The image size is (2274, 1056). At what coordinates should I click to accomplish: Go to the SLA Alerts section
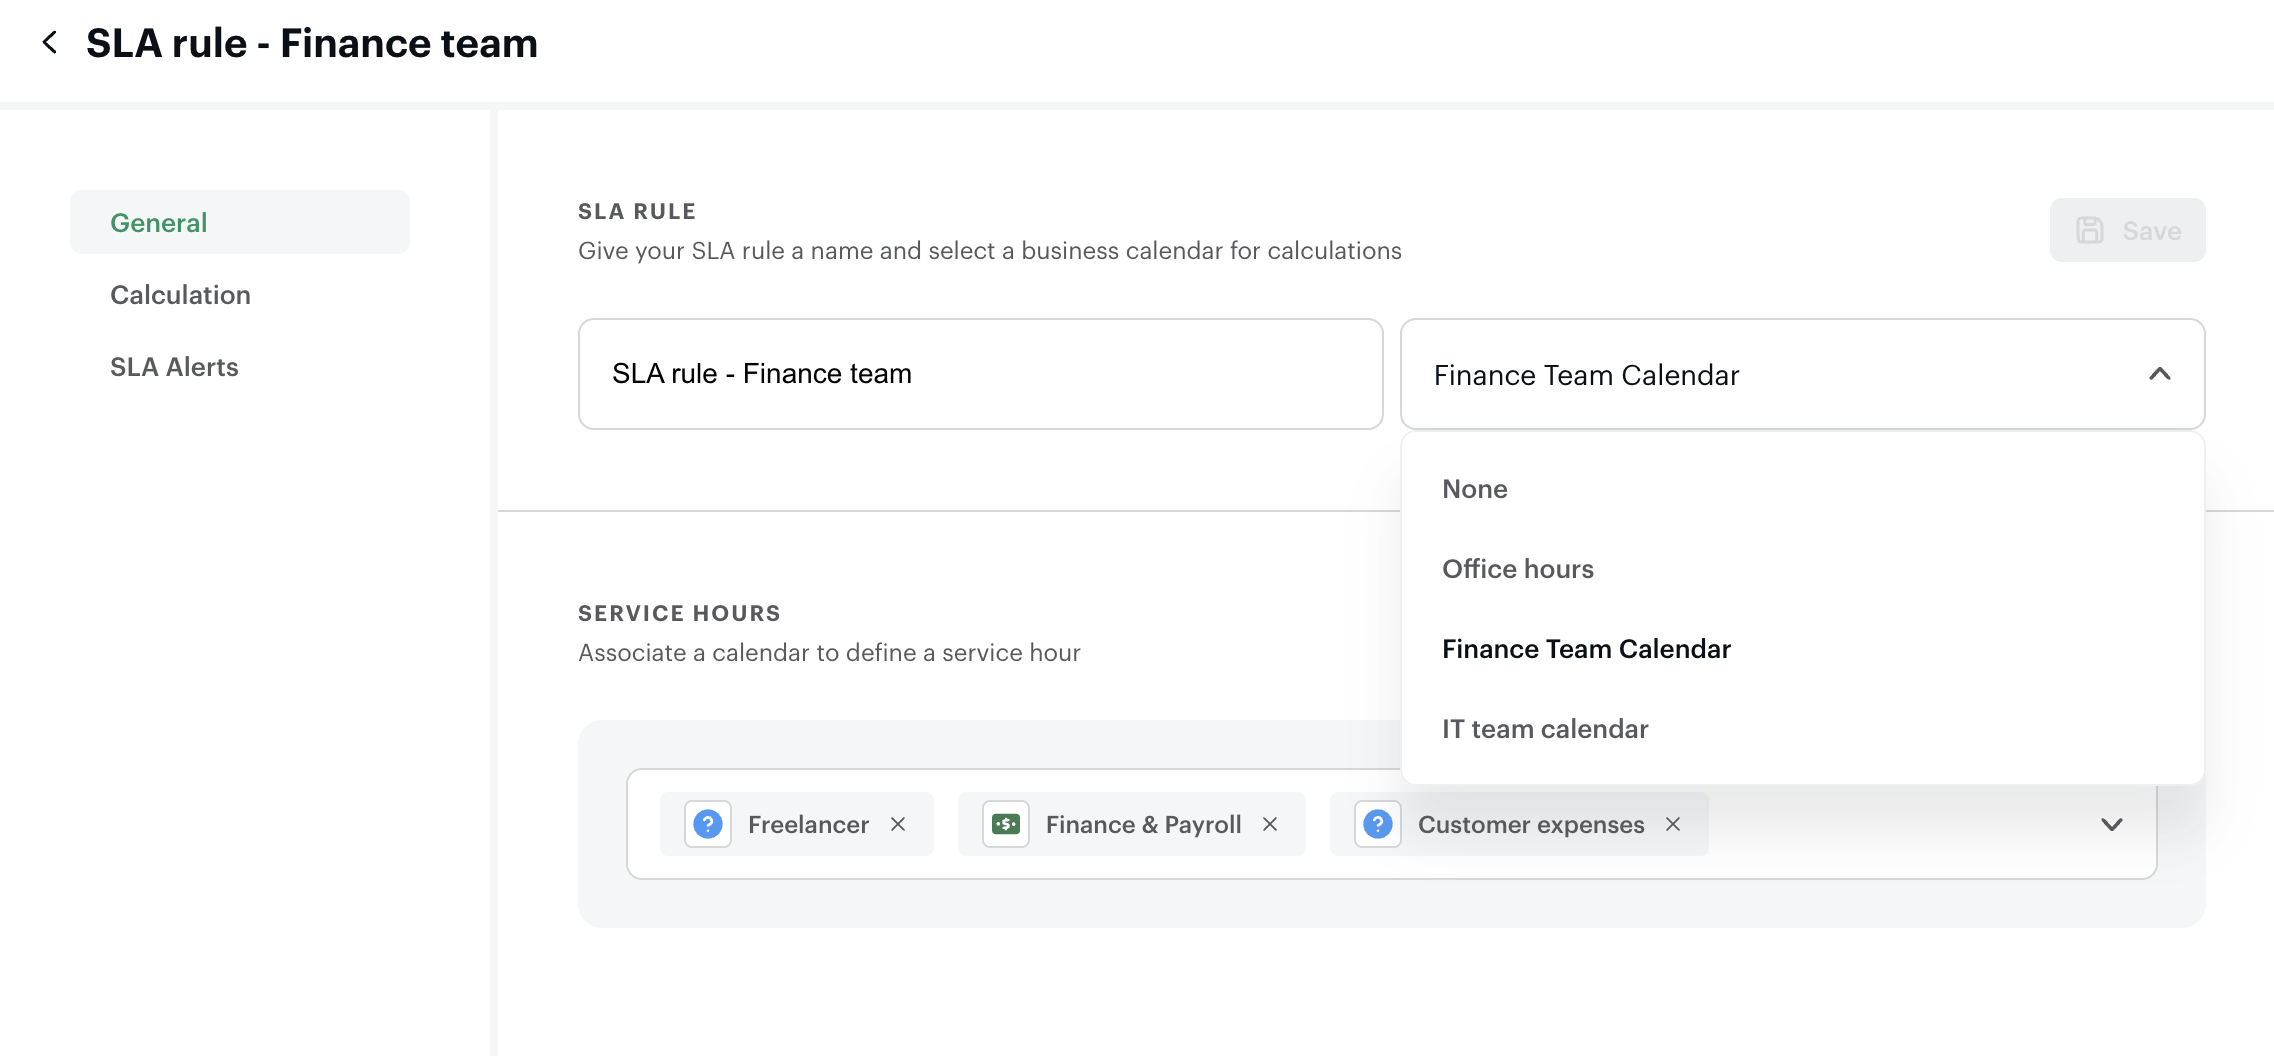click(174, 367)
